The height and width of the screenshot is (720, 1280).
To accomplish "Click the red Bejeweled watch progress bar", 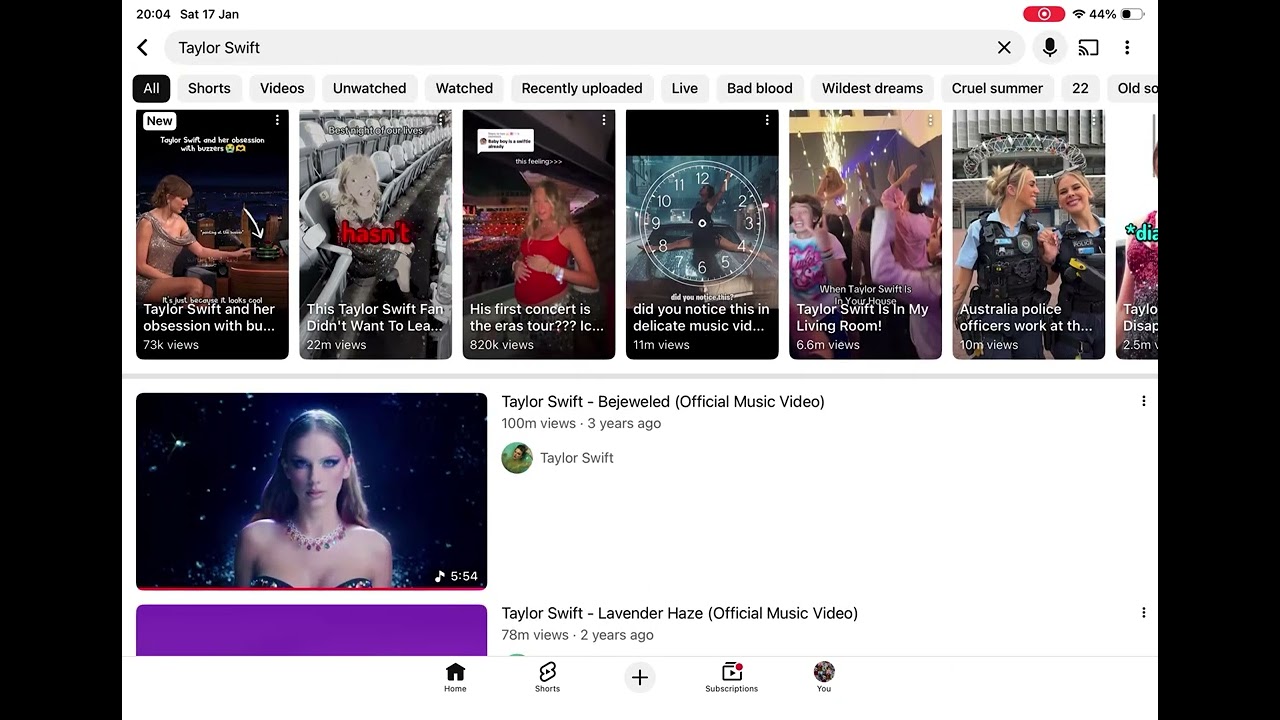I will click(x=311, y=588).
